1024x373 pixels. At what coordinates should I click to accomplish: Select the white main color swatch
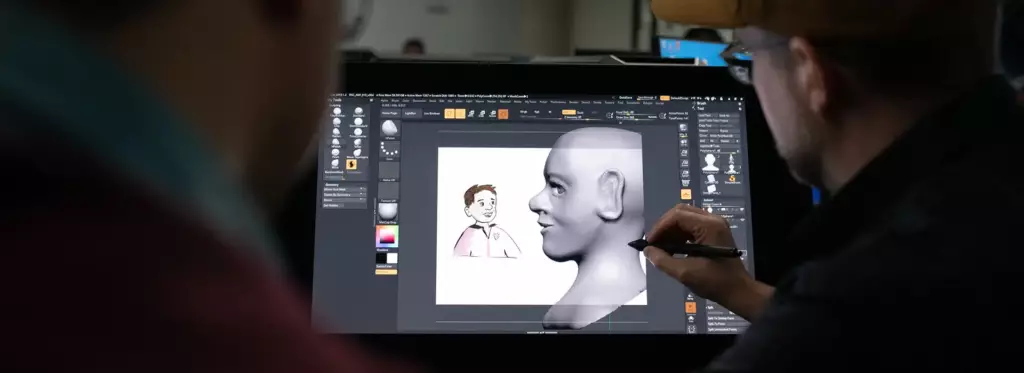point(392,257)
